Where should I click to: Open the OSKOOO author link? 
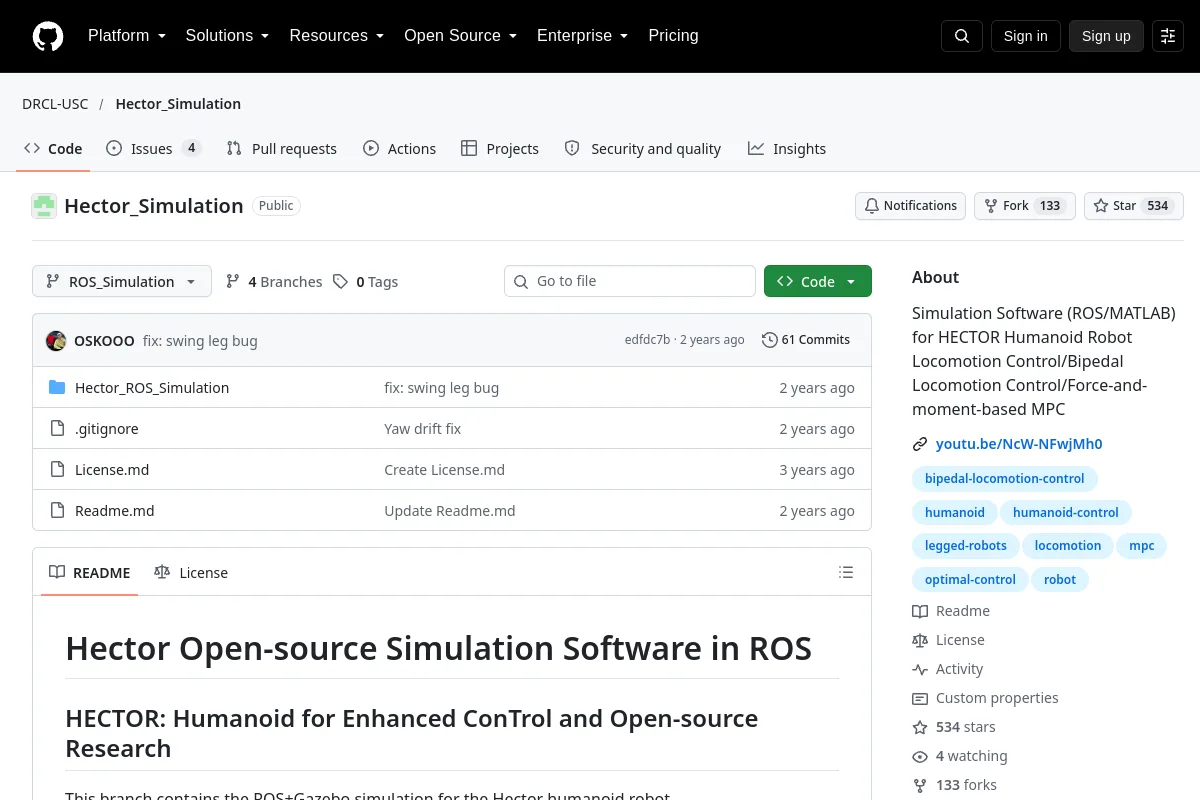(x=104, y=341)
